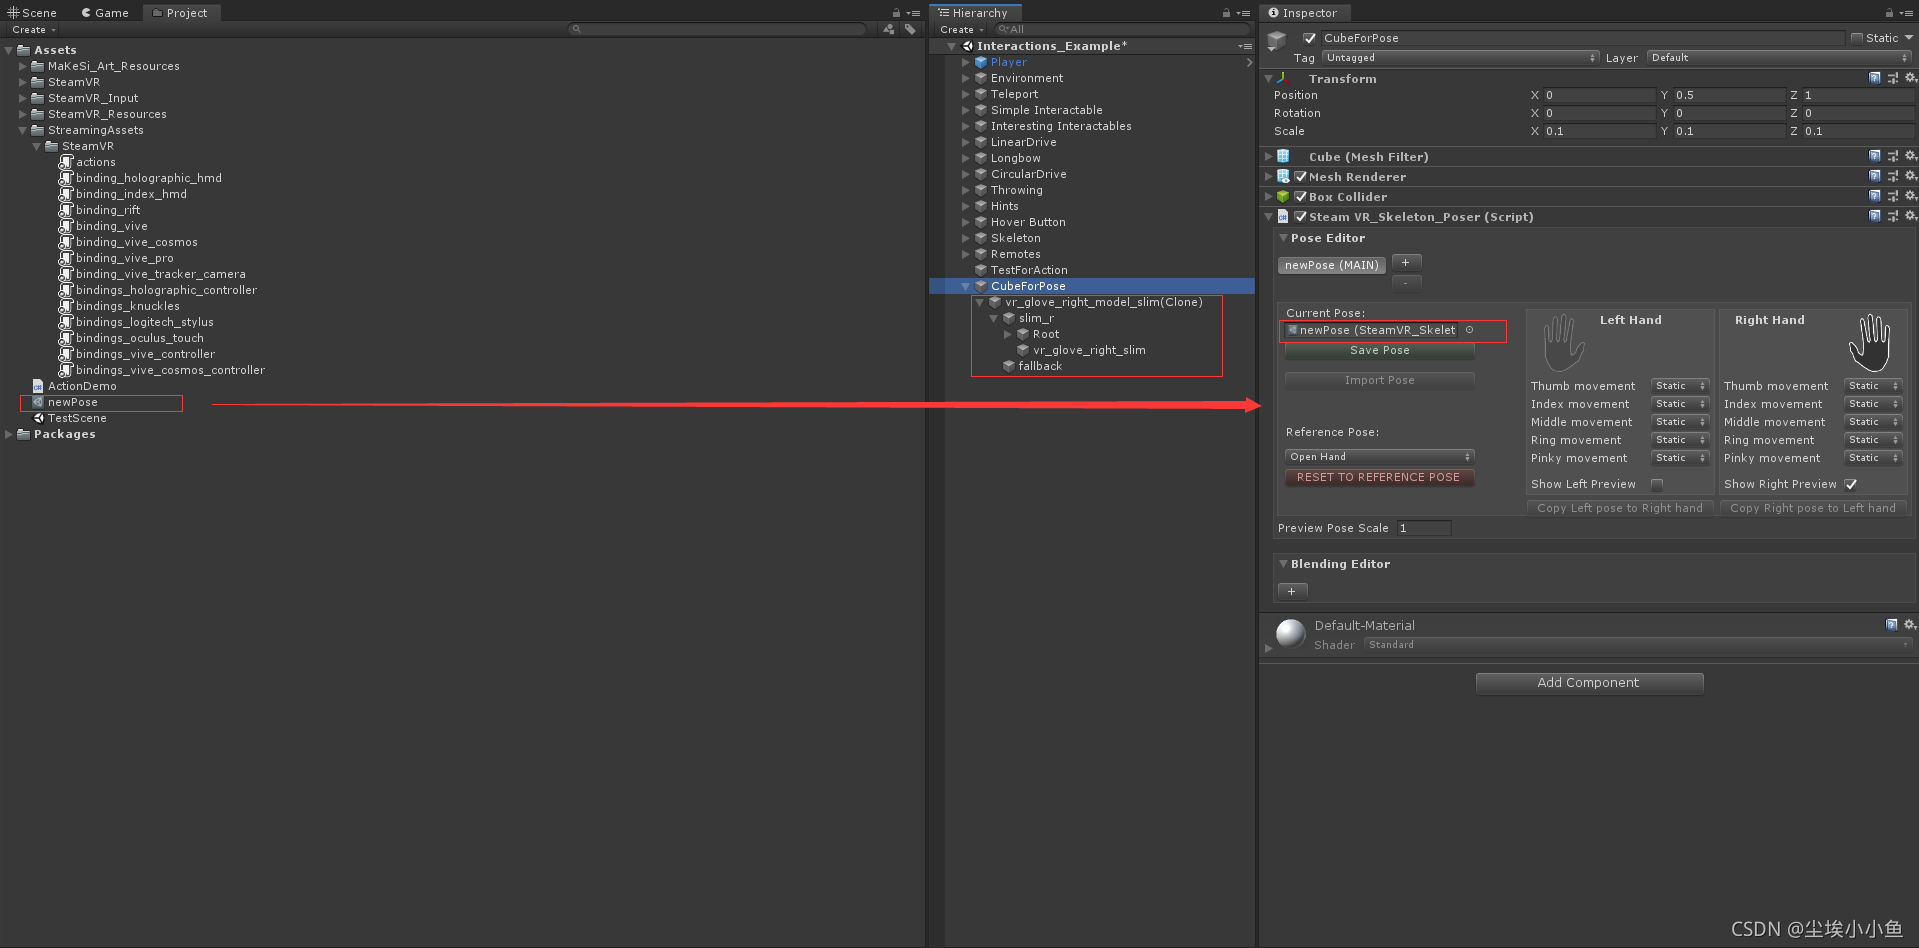The width and height of the screenshot is (1919, 948).
Task: Lock the Hierarchy panel
Action: (x=1226, y=13)
